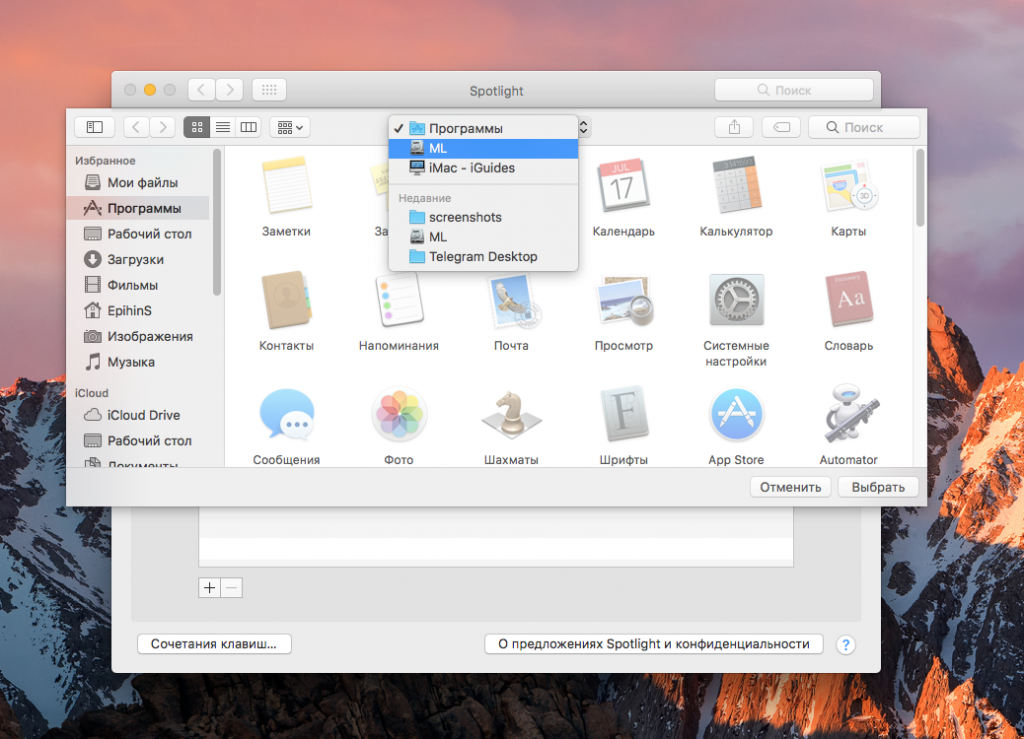This screenshot has width=1024, height=739.
Task: Open the item arrangement dropdown
Action: click(x=290, y=127)
